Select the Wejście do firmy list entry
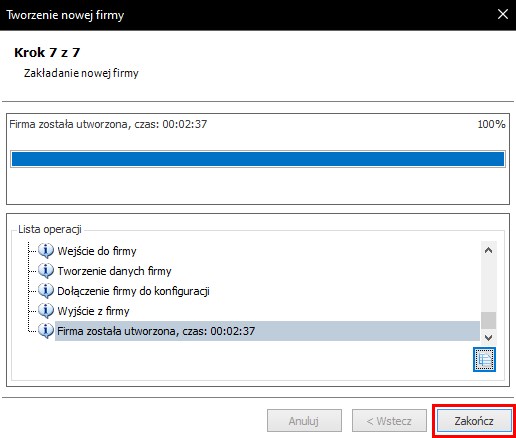This screenshot has height=438, width=516. (x=97, y=251)
